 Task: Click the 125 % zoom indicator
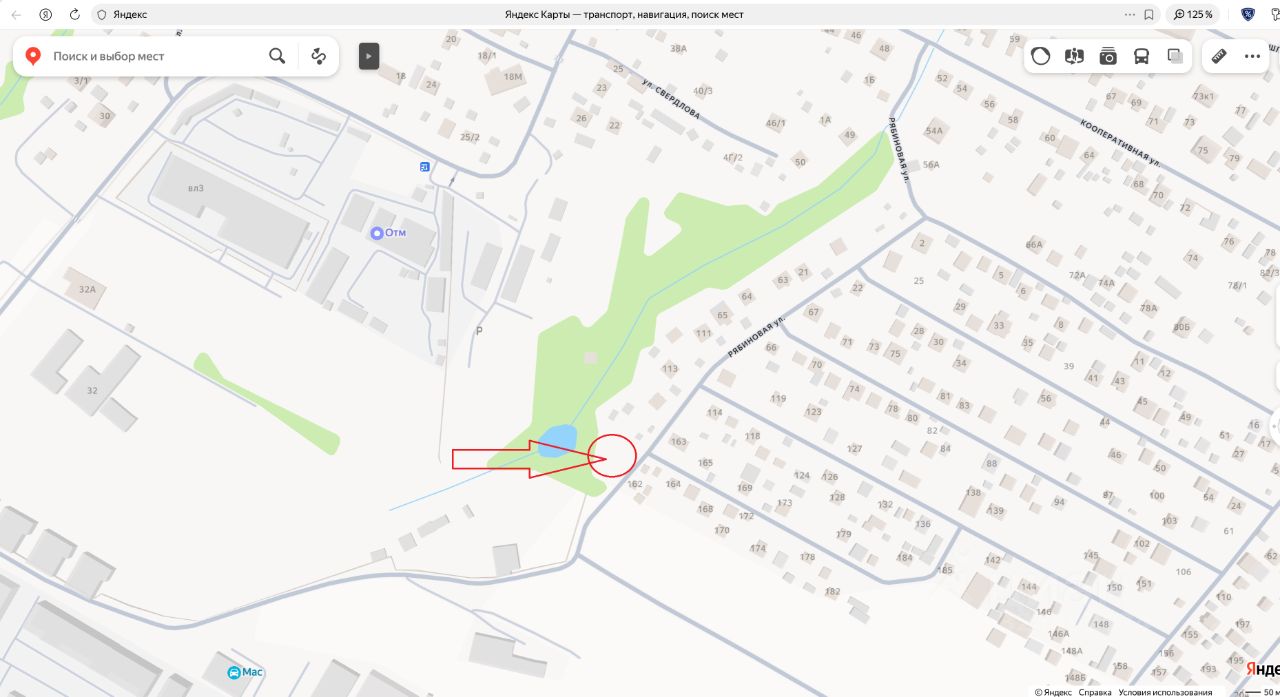tap(1193, 15)
